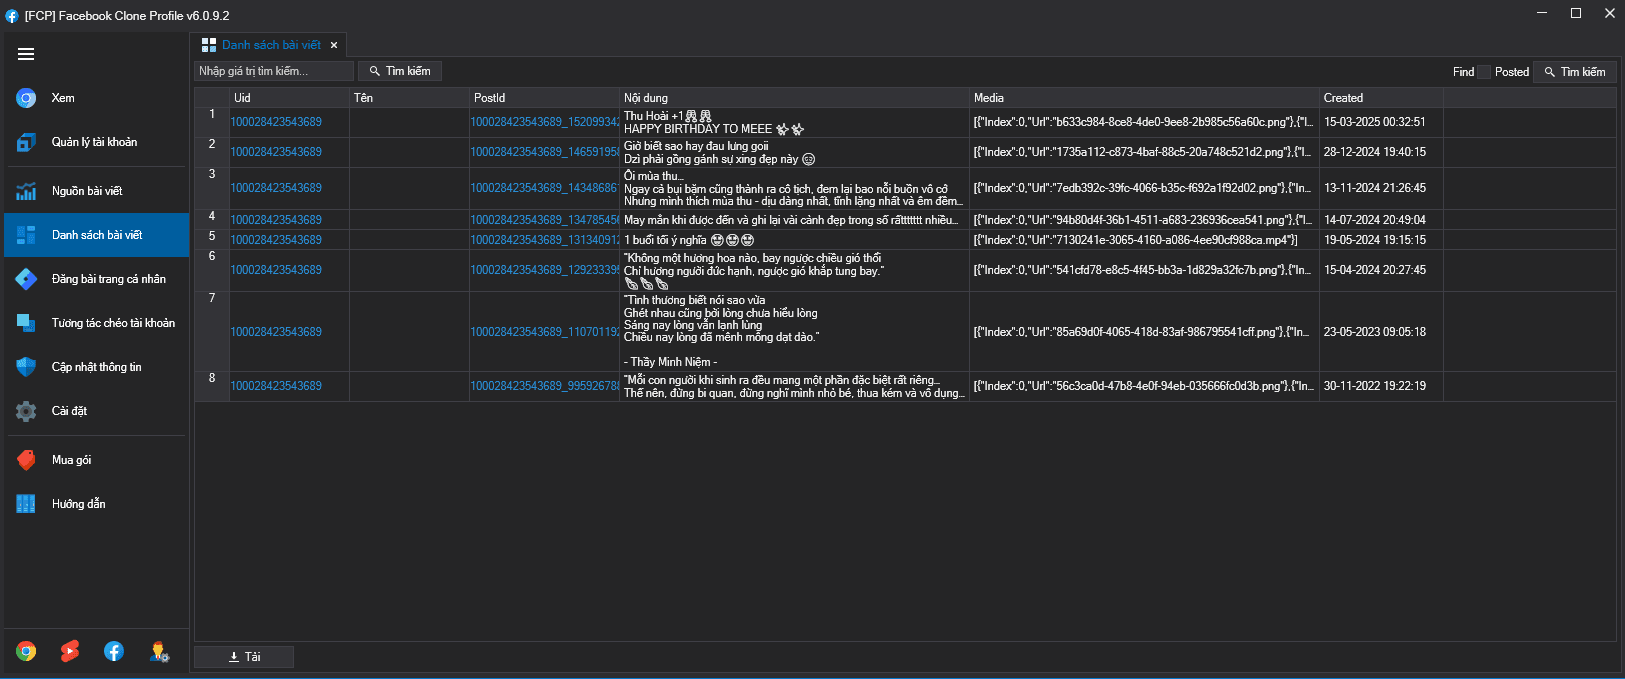Screen dimensions: 1625x679
Task: Click created date 15-04-2024 20:27:45
Action: coord(1375,270)
